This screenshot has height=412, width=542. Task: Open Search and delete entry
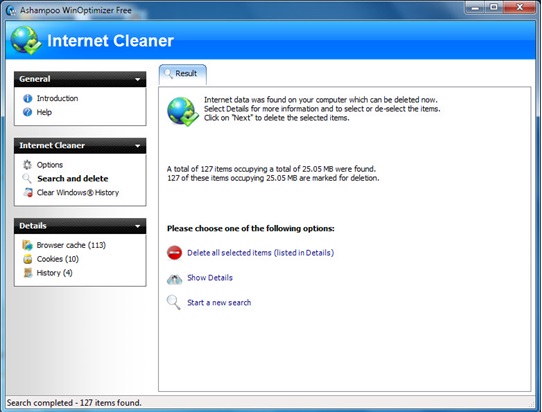[x=73, y=179]
